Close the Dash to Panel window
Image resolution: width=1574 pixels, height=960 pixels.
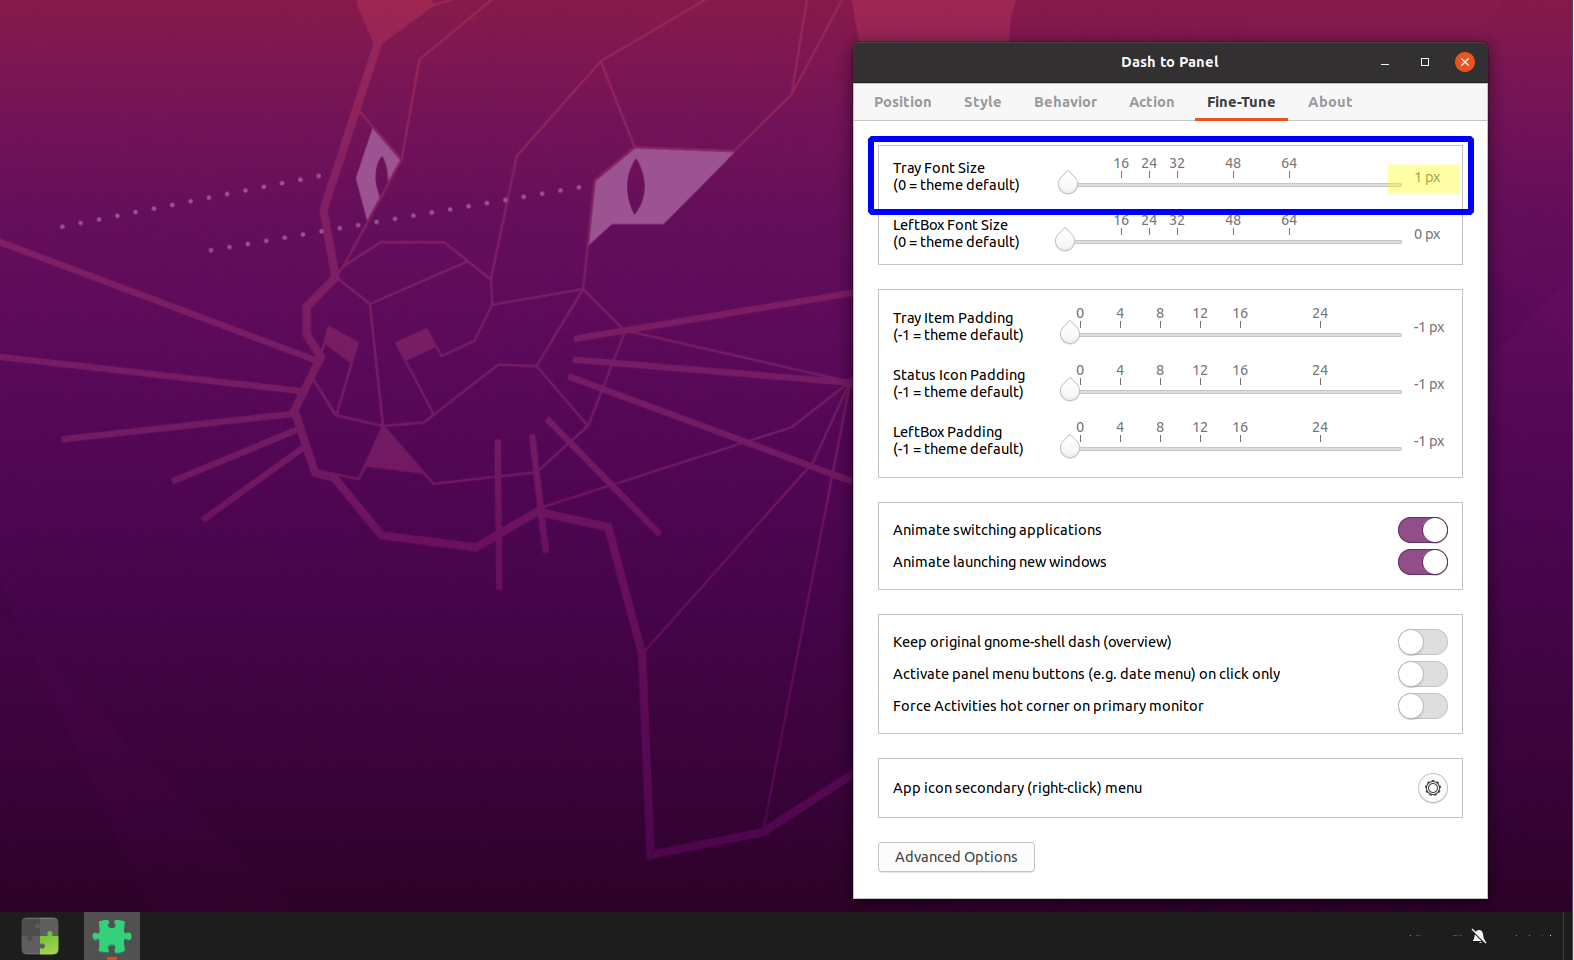click(1465, 62)
